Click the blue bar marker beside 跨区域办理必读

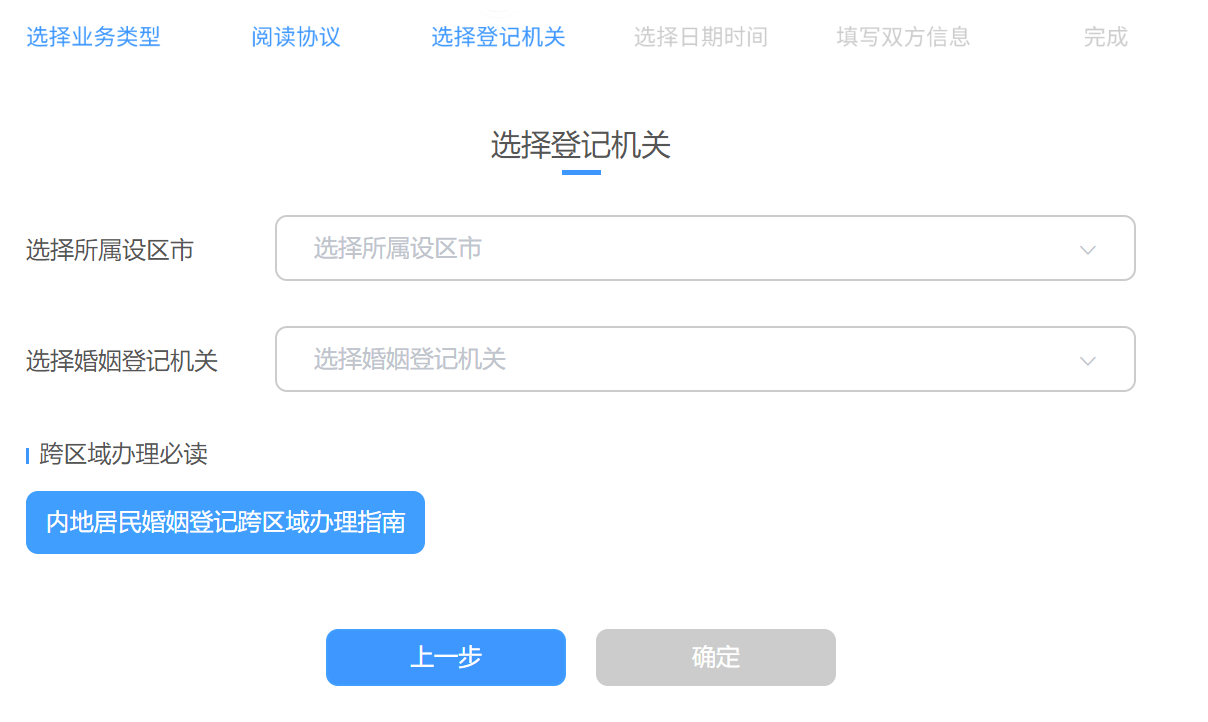(28, 456)
